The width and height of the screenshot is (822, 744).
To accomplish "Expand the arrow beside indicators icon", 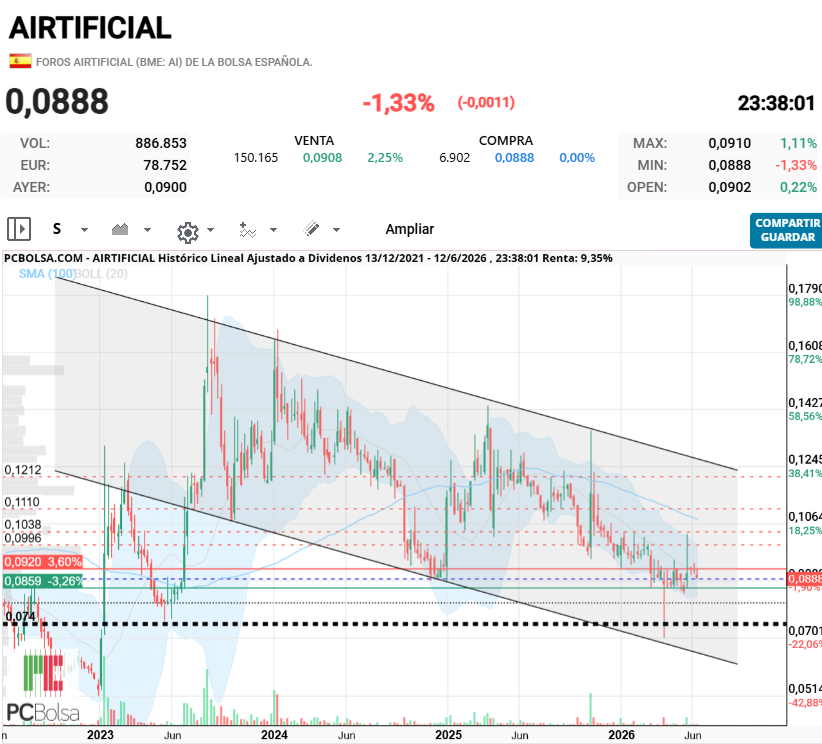I will tap(273, 230).
